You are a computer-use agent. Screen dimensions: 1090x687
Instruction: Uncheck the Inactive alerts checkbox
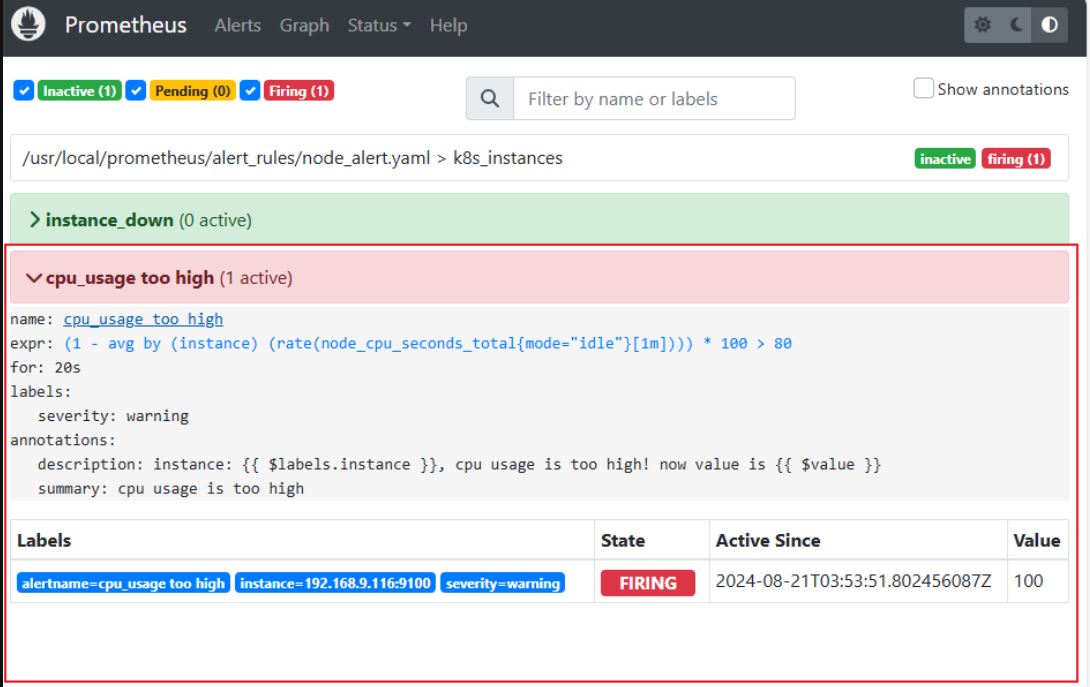[24, 90]
